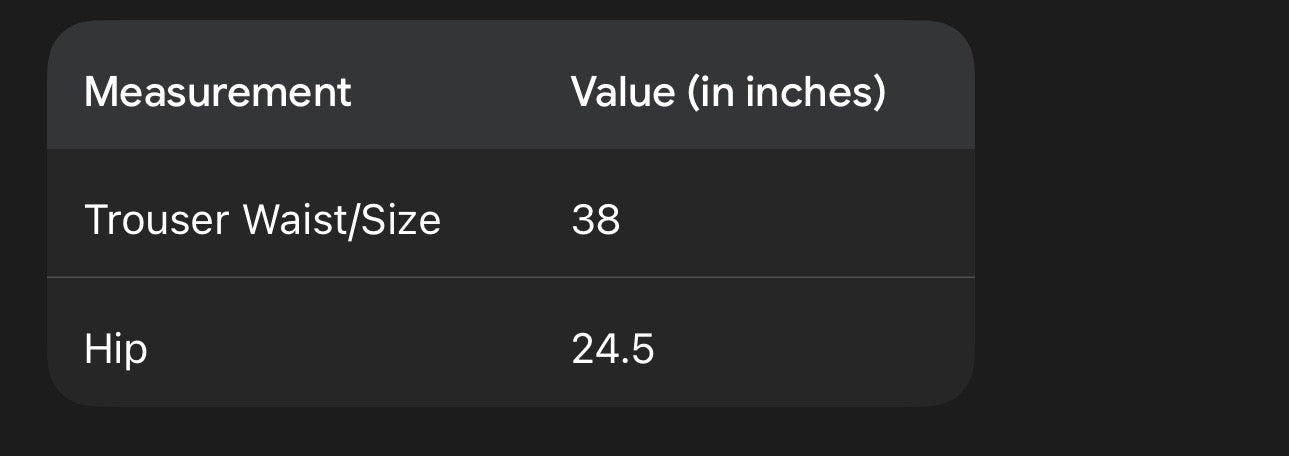
Task: Click the hip value "24.5"
Action: 612,349
